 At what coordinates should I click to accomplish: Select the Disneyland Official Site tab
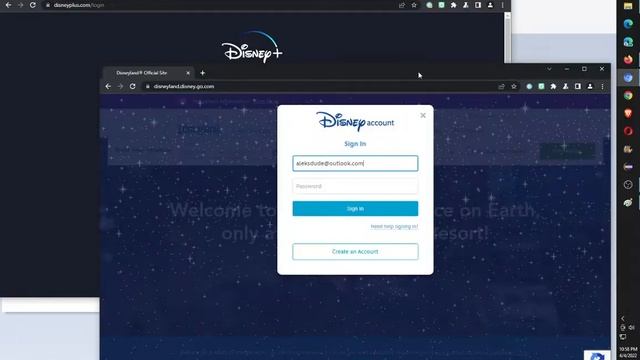pyautogui.click(x=147, y=73)
